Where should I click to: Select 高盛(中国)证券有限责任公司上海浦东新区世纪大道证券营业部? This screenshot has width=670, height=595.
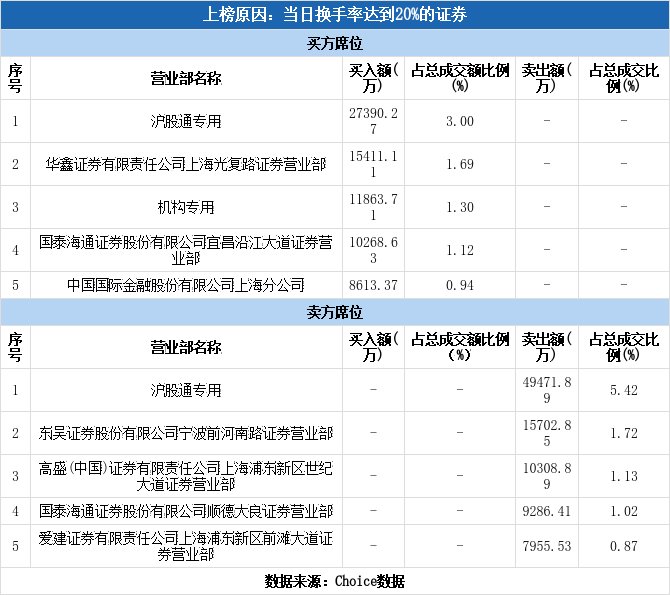(186, 476)
